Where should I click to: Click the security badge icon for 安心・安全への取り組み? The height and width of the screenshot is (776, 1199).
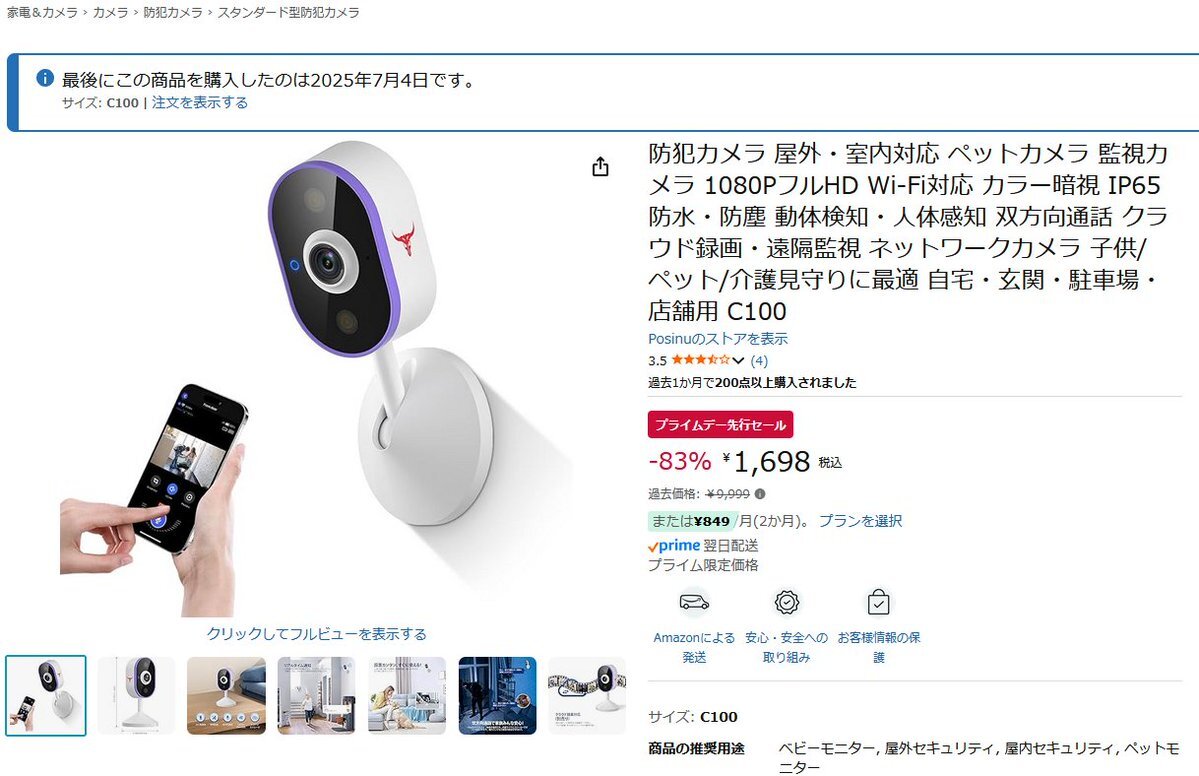click(x=786, y=602)
